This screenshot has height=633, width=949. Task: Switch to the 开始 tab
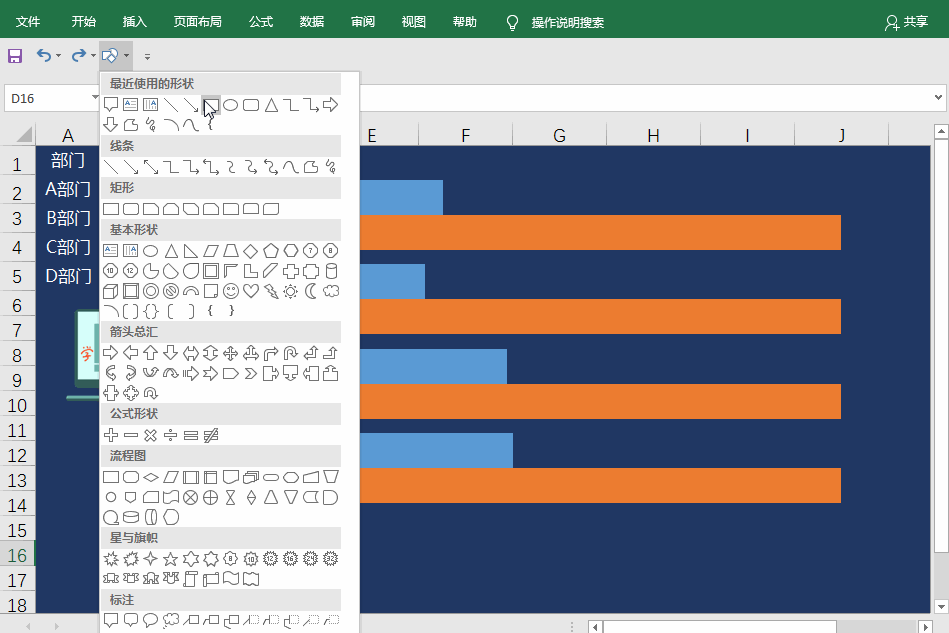(x=84, y=22)
